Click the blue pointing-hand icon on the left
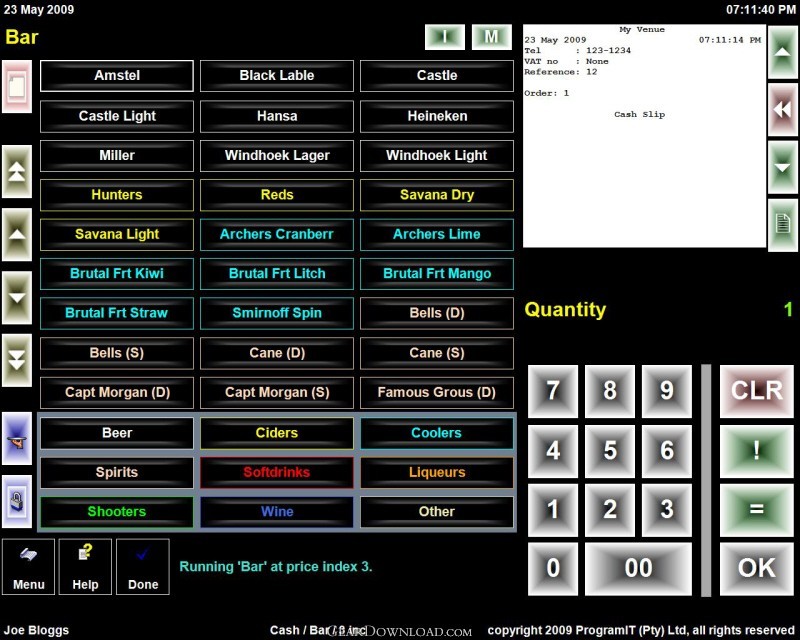Image resolution: width=800 pixels, height=640 pixels. tap(17, 438)
